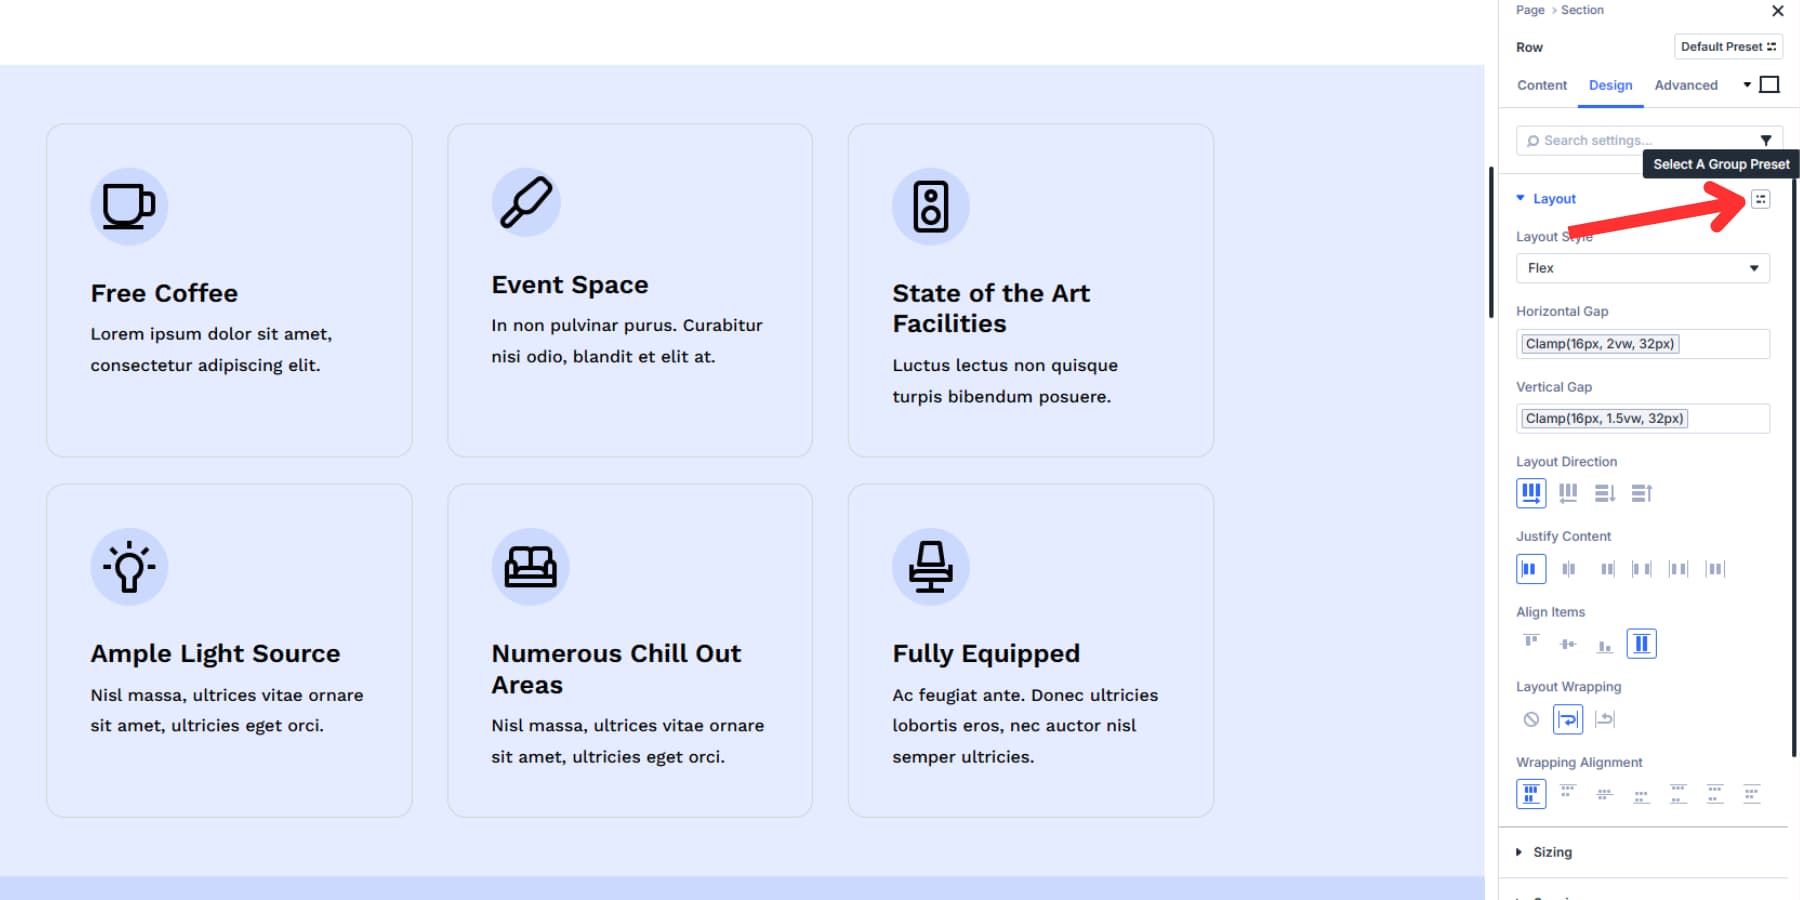Viewport: 1800px width, 900px height.
Task: Toggle stretch option under Align Items
Action: (x=1641, y=644)
